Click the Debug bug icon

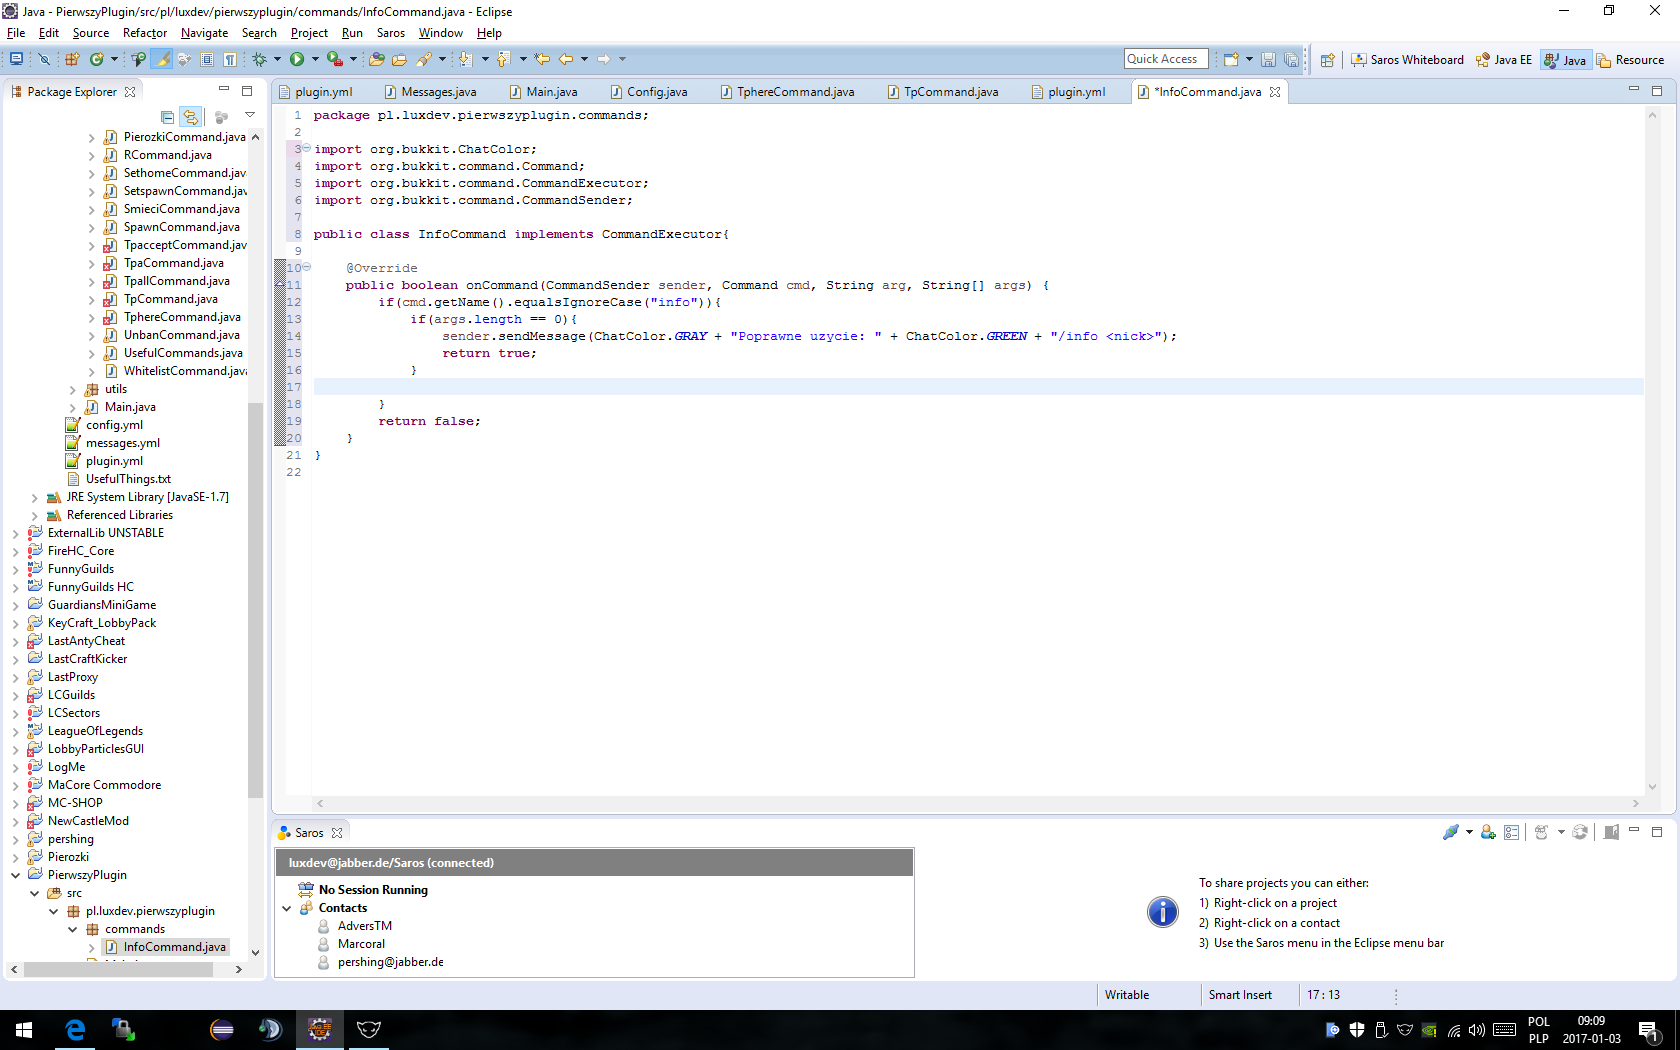coord(259,60)
